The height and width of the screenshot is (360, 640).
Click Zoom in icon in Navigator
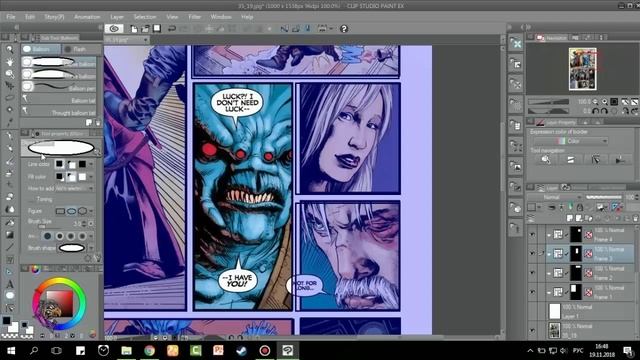[x=604, y=102]
